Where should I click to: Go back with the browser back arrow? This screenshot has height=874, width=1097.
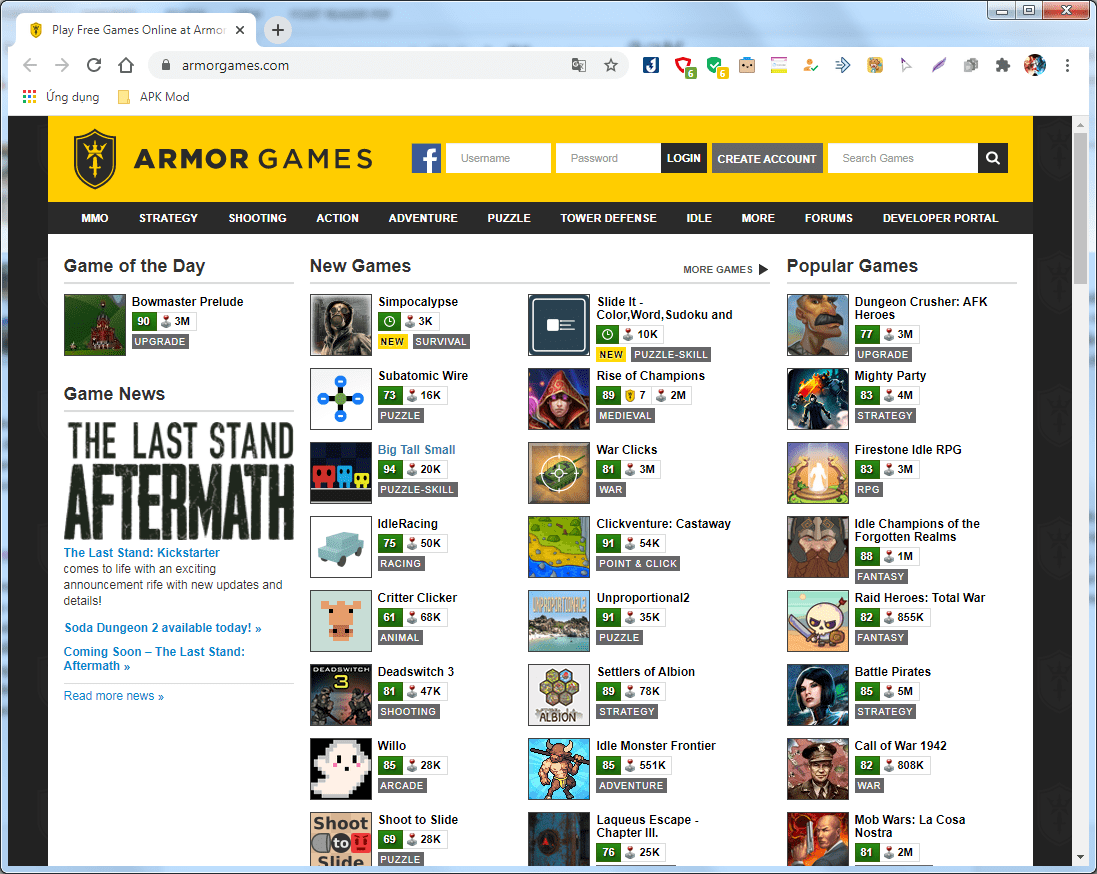30,65
